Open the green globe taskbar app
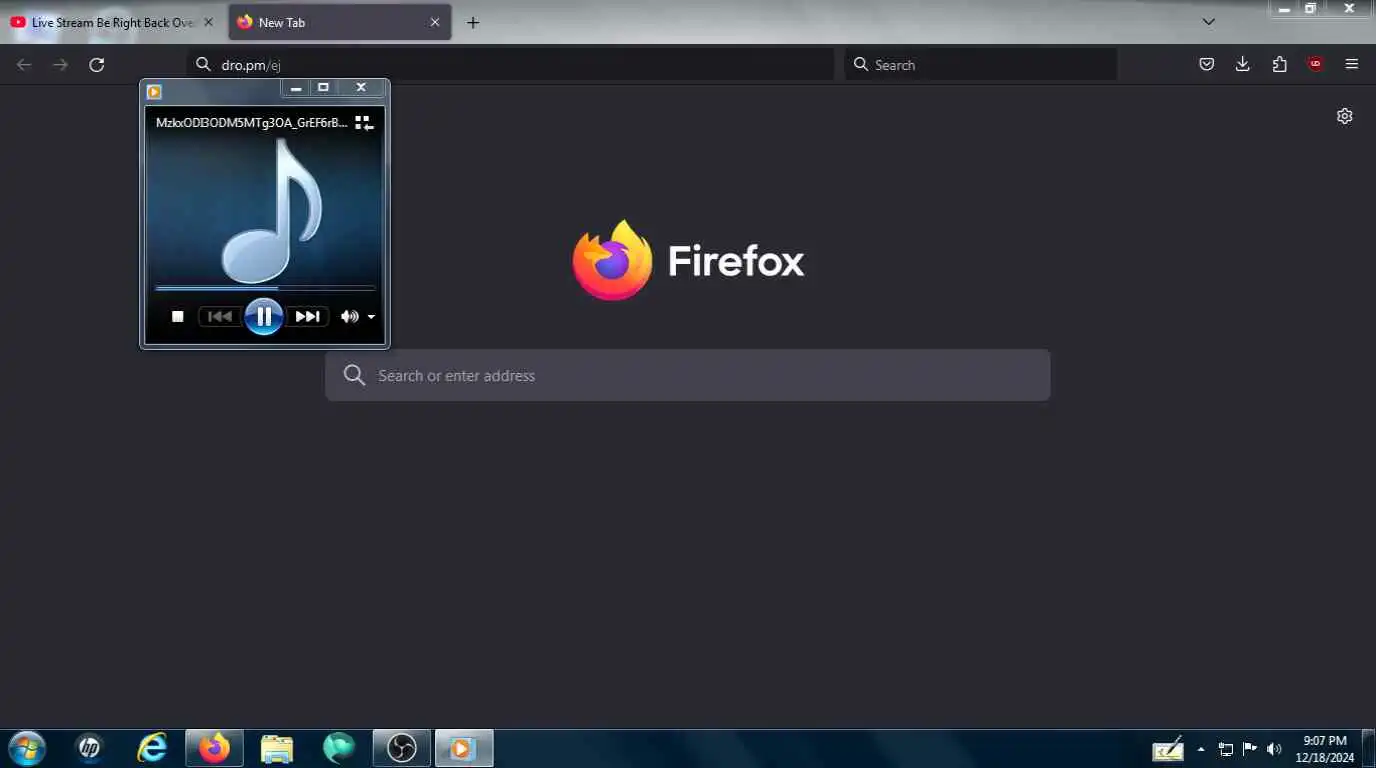Viewport: 1376px width, 768px height. pos(339,748)
